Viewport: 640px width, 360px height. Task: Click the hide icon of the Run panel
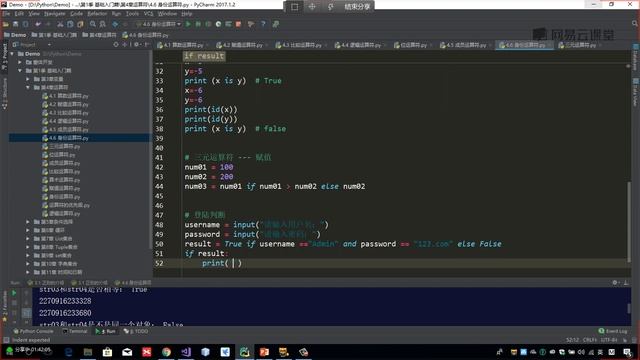coord(626,282)
